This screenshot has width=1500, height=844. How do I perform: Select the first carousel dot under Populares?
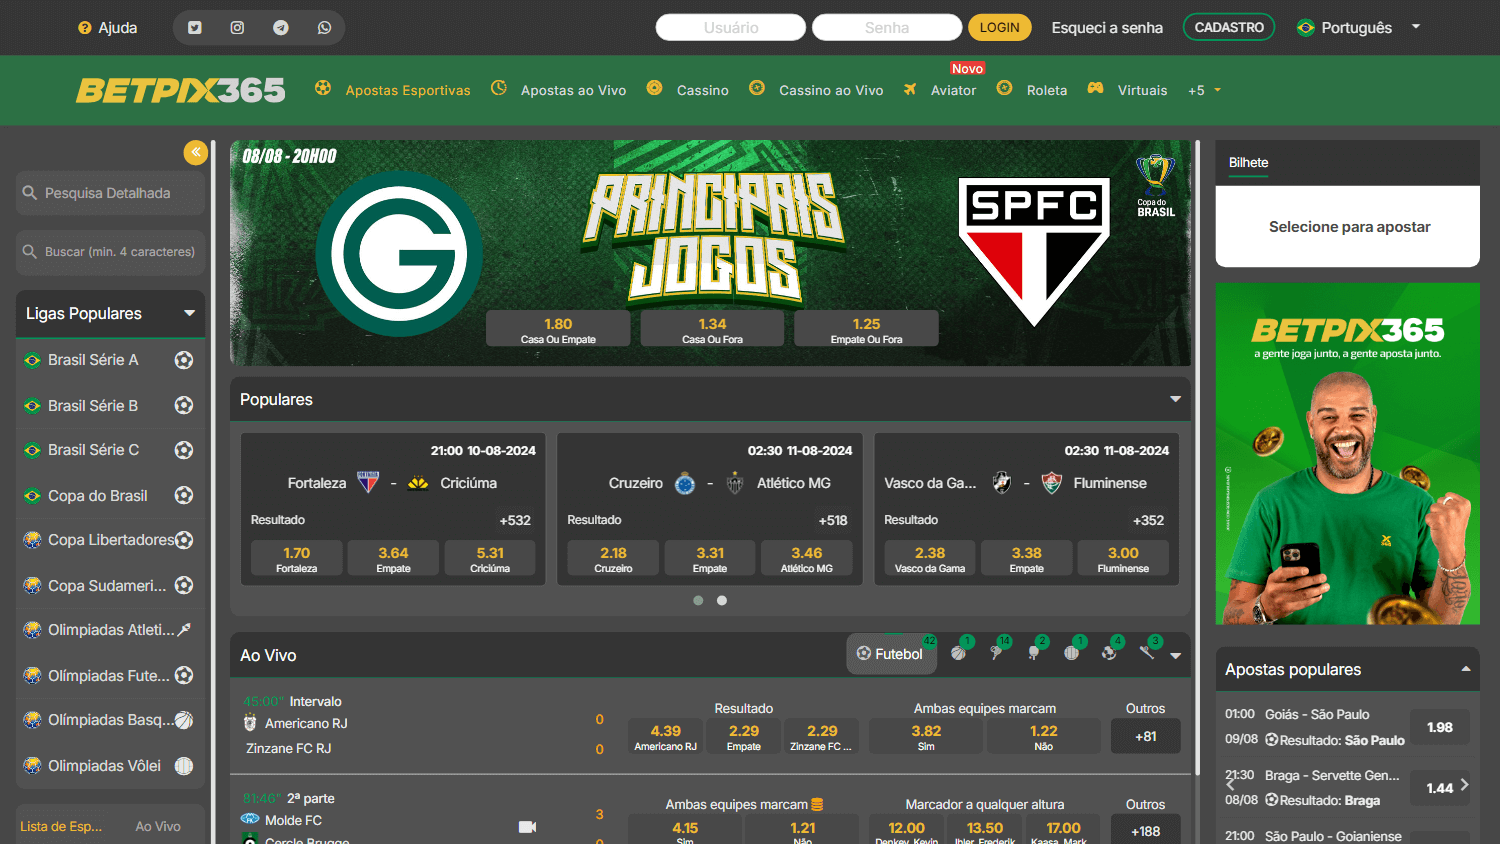click(x=698, y=600)
